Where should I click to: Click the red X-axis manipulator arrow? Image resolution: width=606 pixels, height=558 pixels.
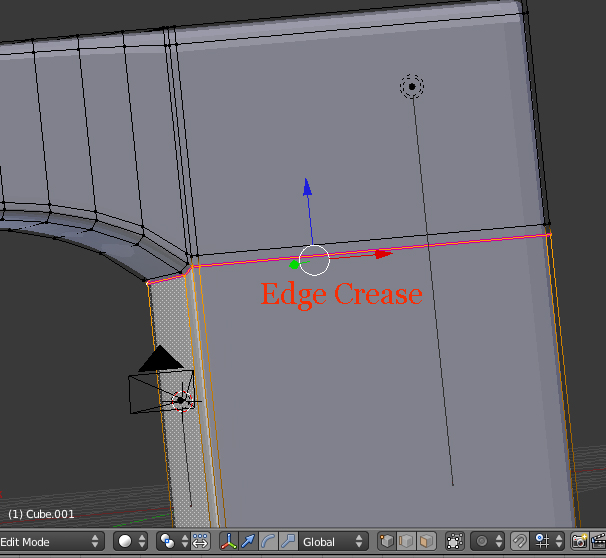[383, 254]
